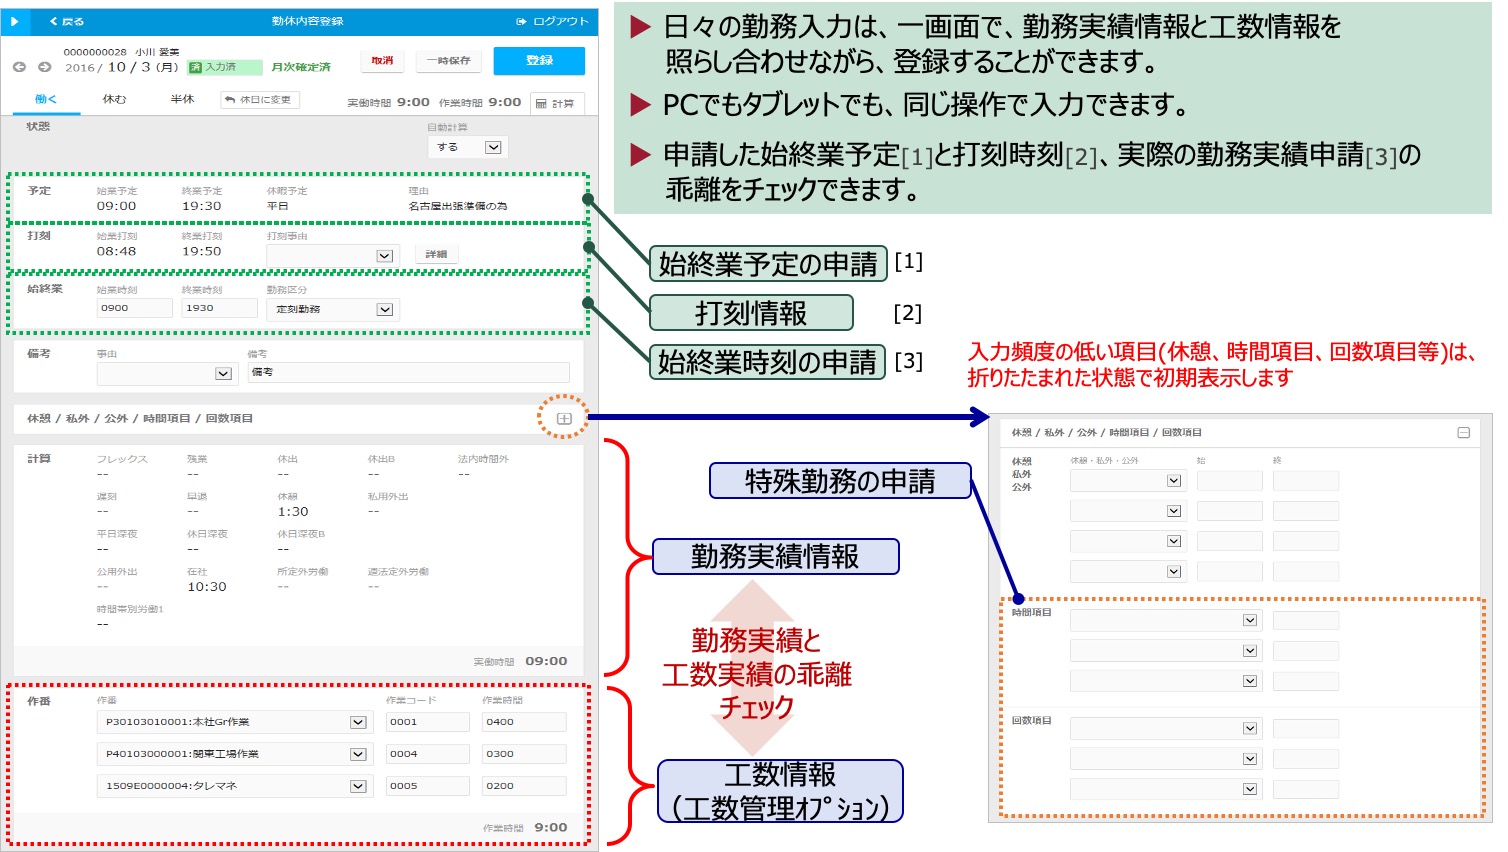This screenshot has height=852, width=1508.
Task: Click 終業打刻 value 19:50
Action: pos(201,252)
